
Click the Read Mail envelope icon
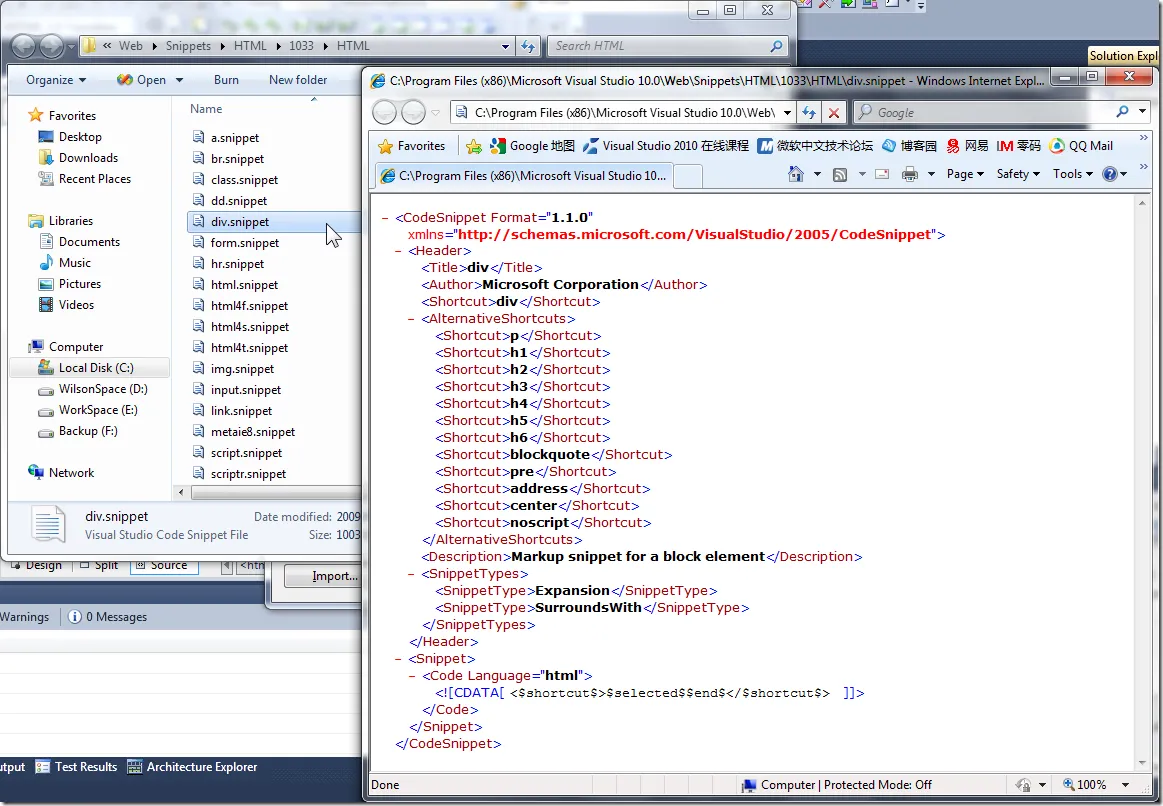coord(882,174)
